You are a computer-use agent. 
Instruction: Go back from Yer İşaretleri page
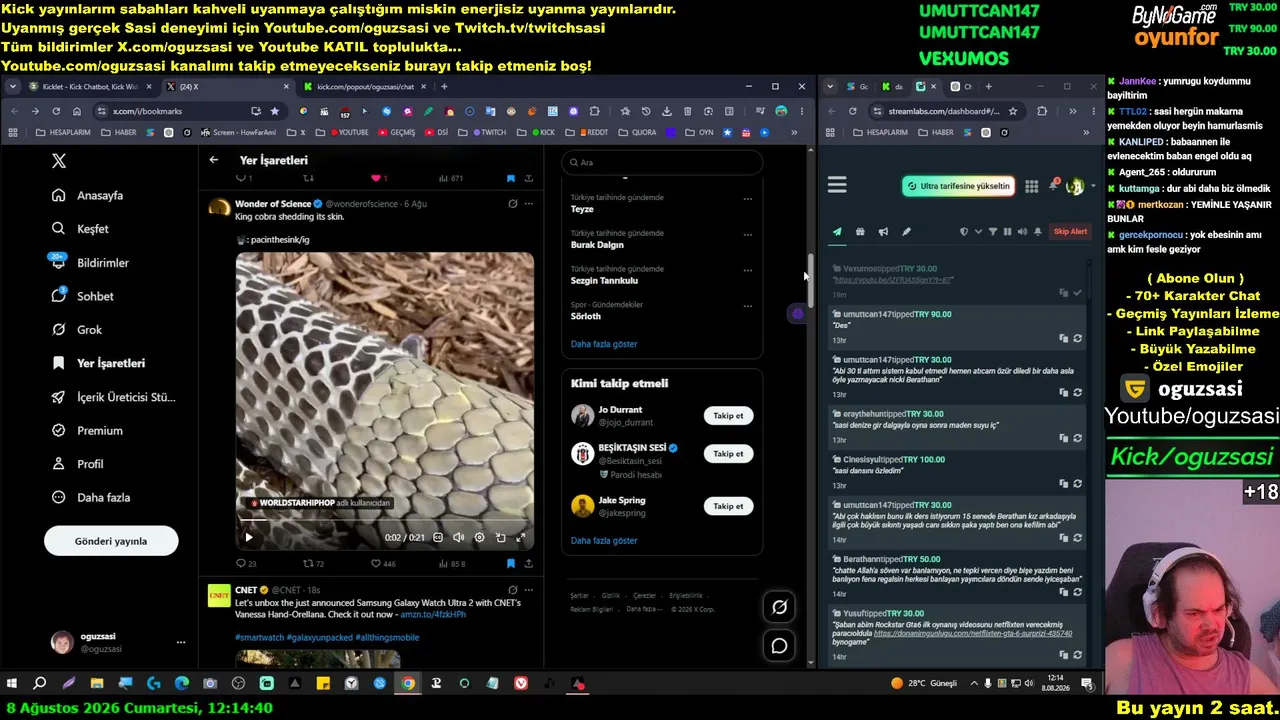pos(214,160)
